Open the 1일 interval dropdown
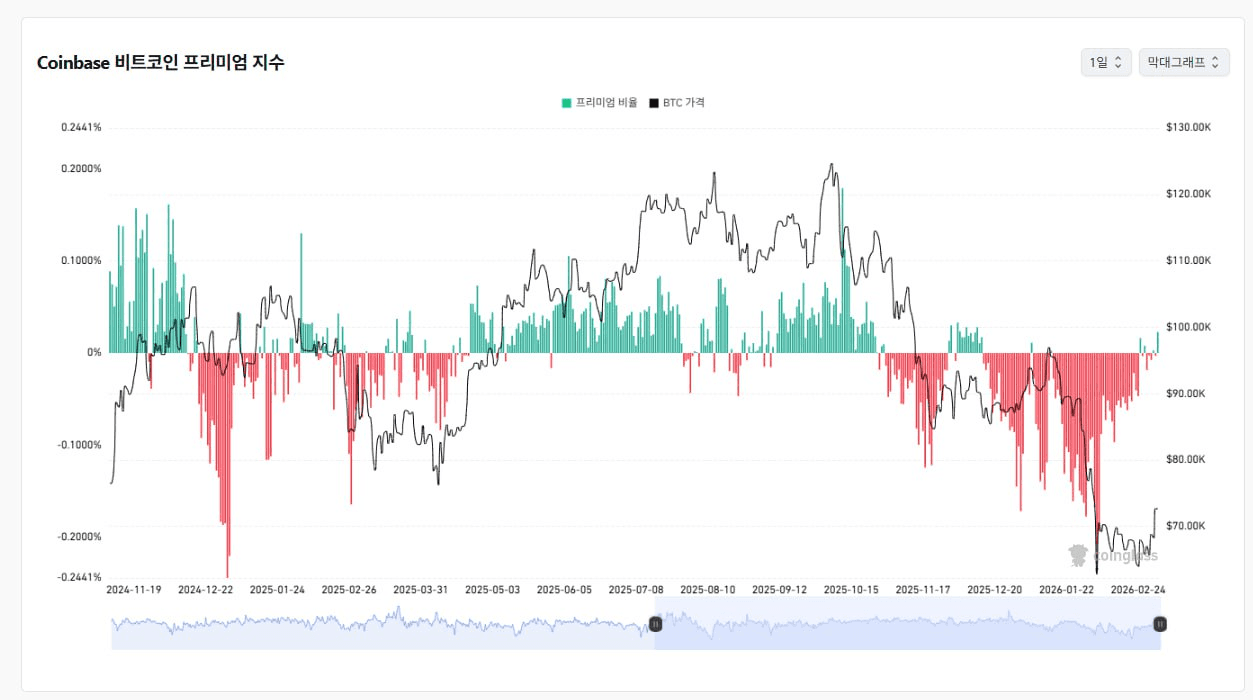This screenshot has height=700, width=1253. tap(1105, 62)
